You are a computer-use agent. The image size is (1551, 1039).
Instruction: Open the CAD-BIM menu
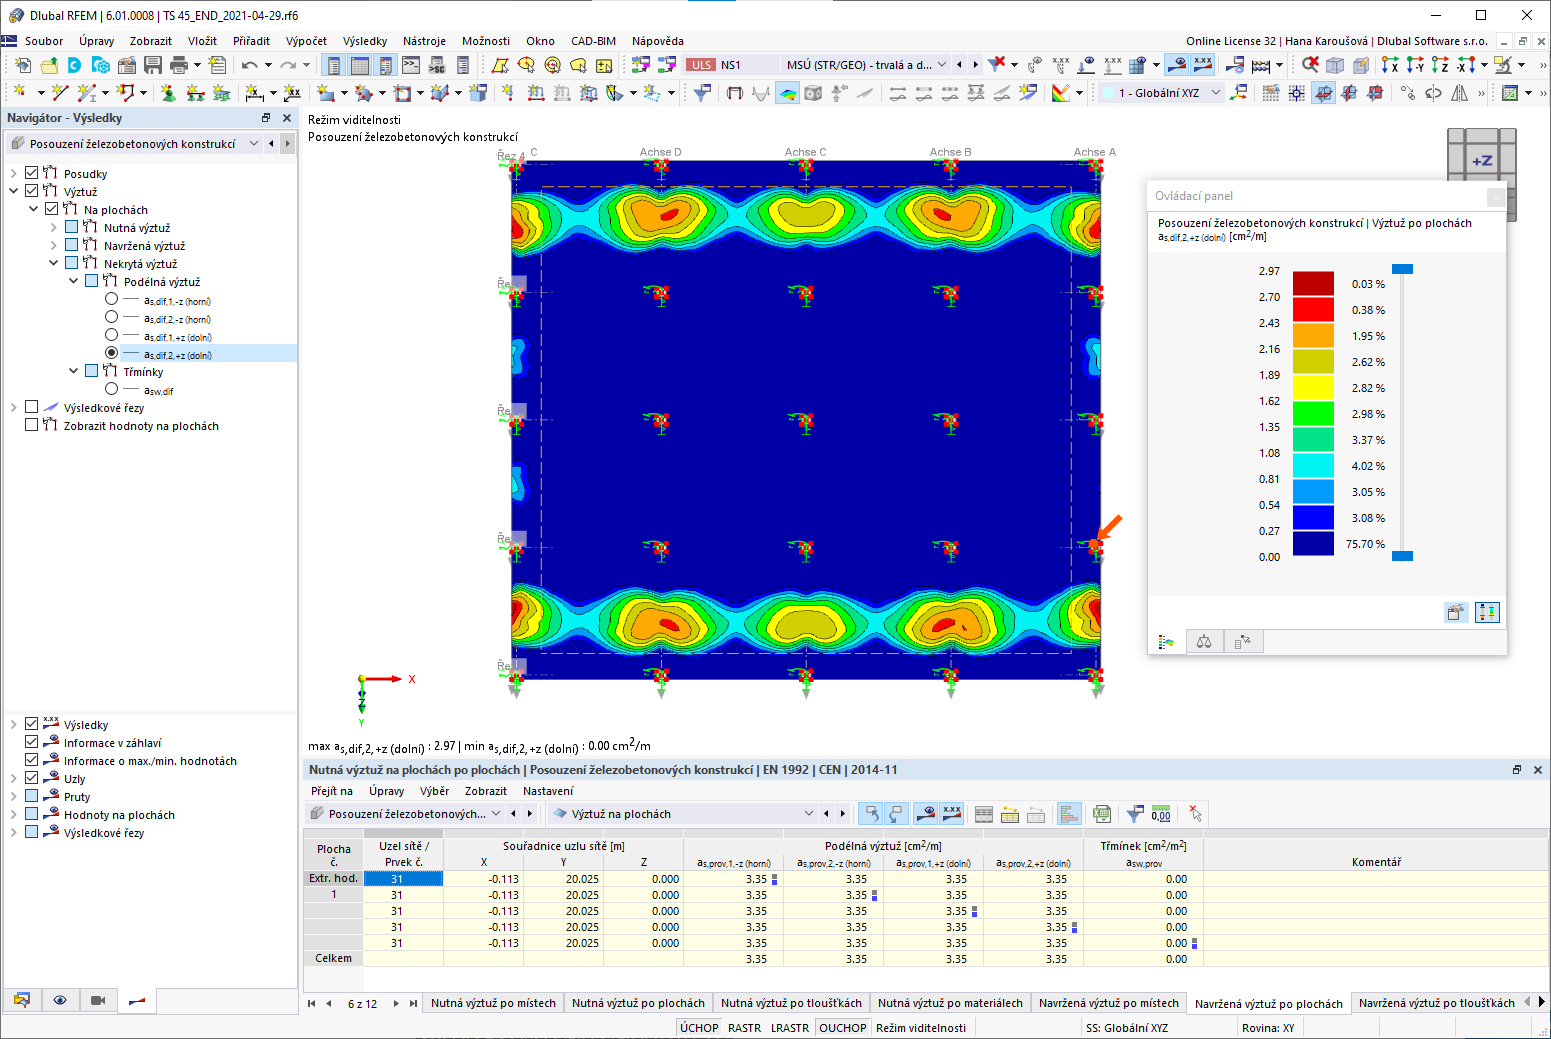point(593,41)
